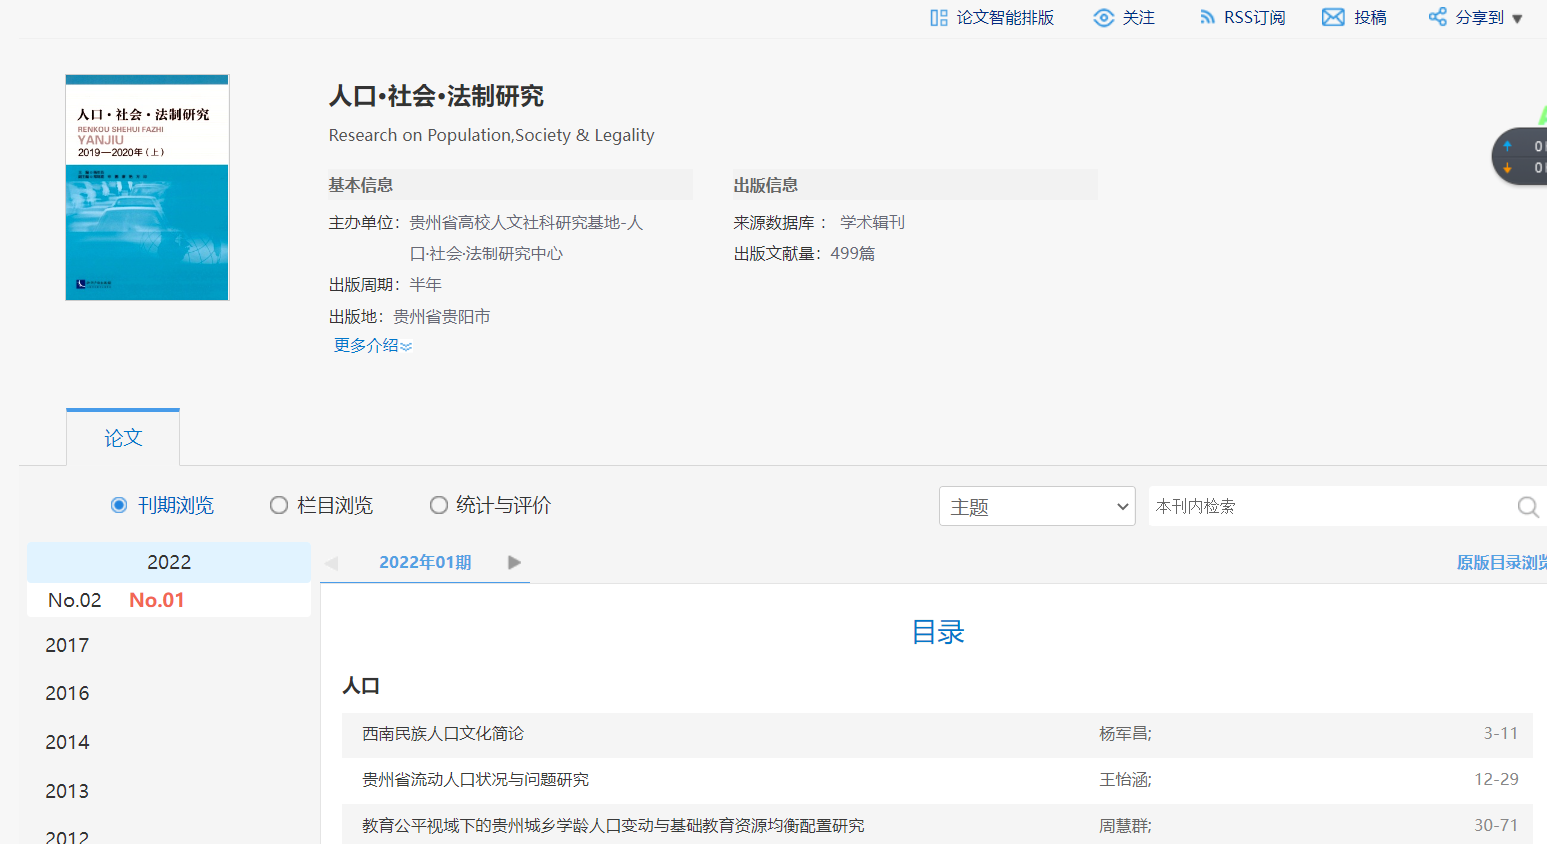Click the 本刊内检索 search input field
Image resolution: width=1547 pixels, height=844 pixels.
coord(1328,507)
